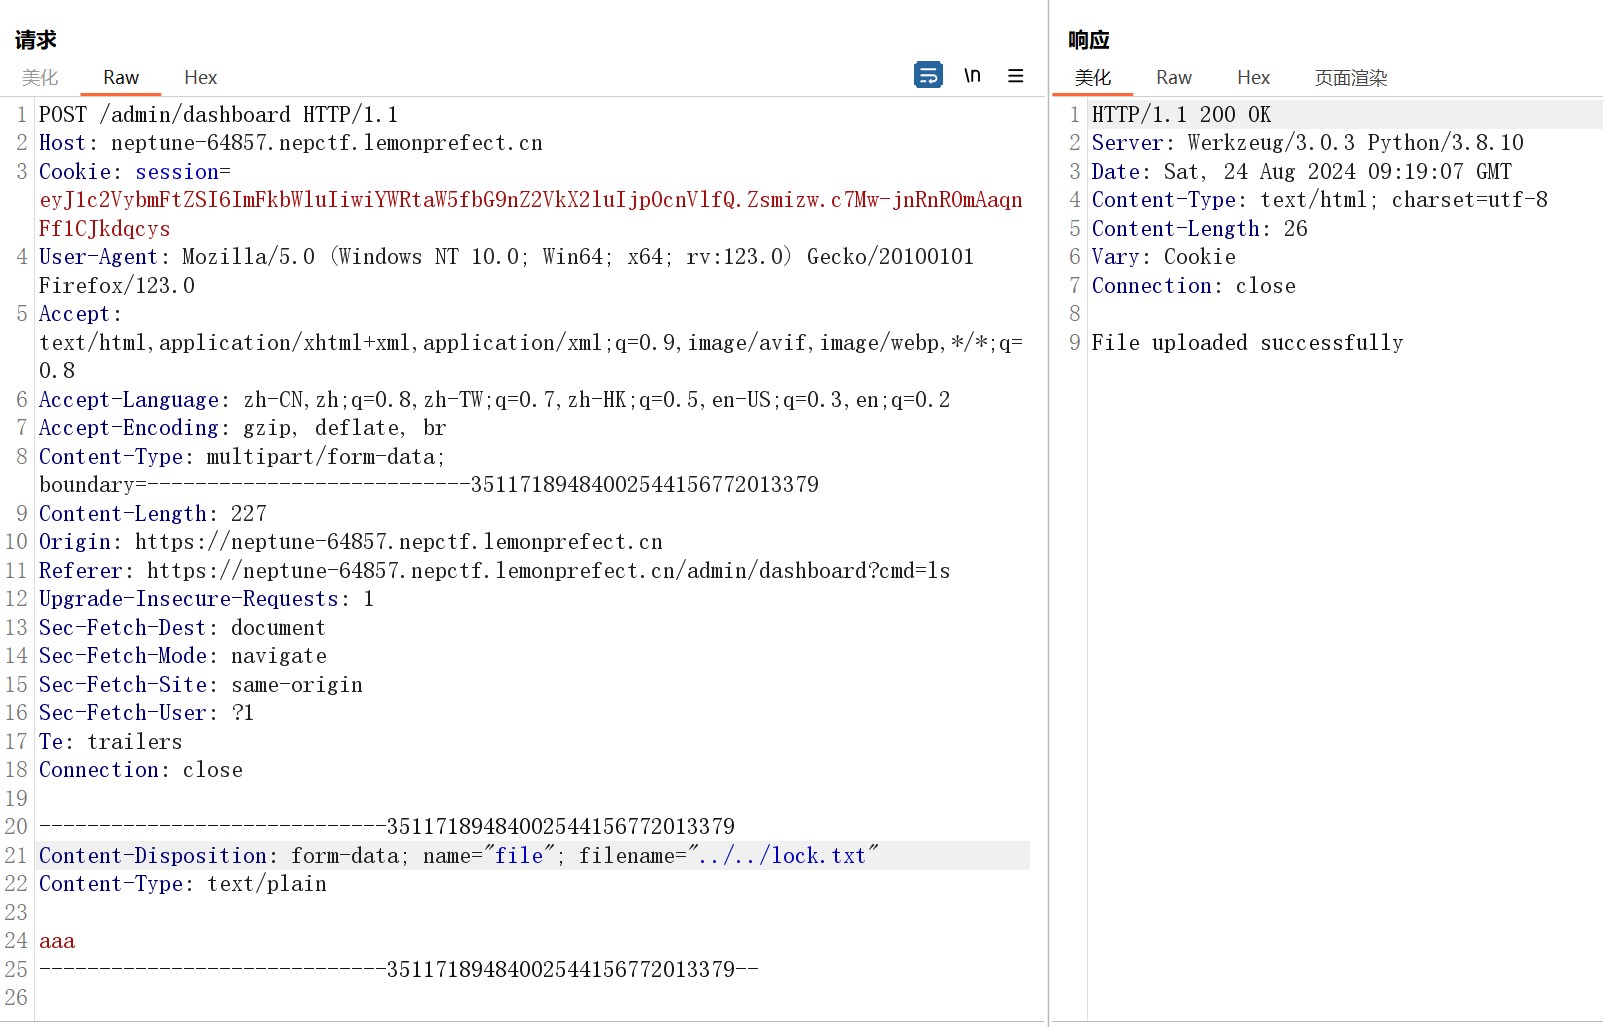Screen dimensions: 1603x1027
Task: Click the session token starting with eyJ1c2Vy
Action: pos(530,214)
